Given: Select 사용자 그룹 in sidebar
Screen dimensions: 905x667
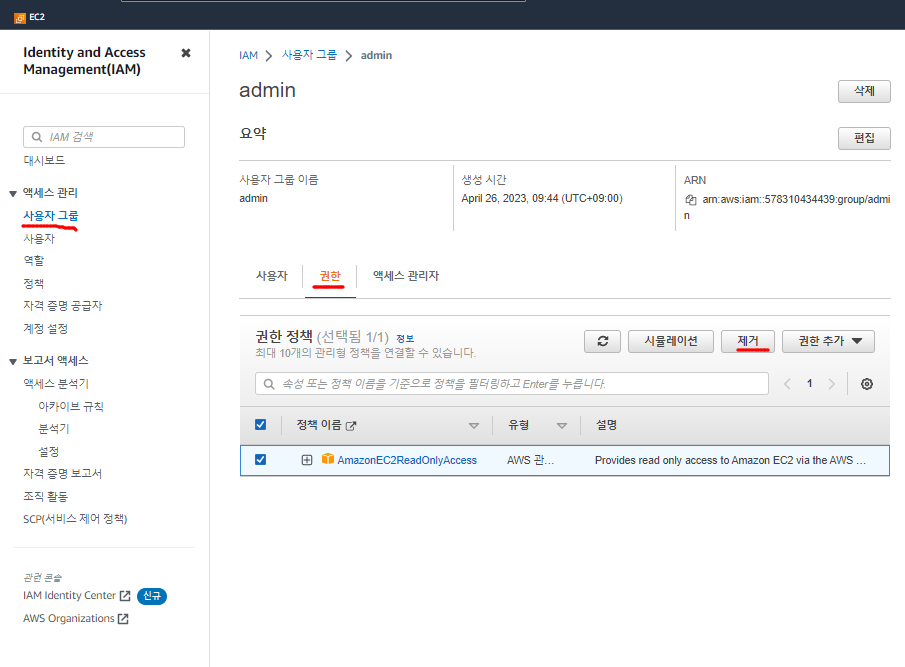Looking at the screenshot, I should point(51,215).
